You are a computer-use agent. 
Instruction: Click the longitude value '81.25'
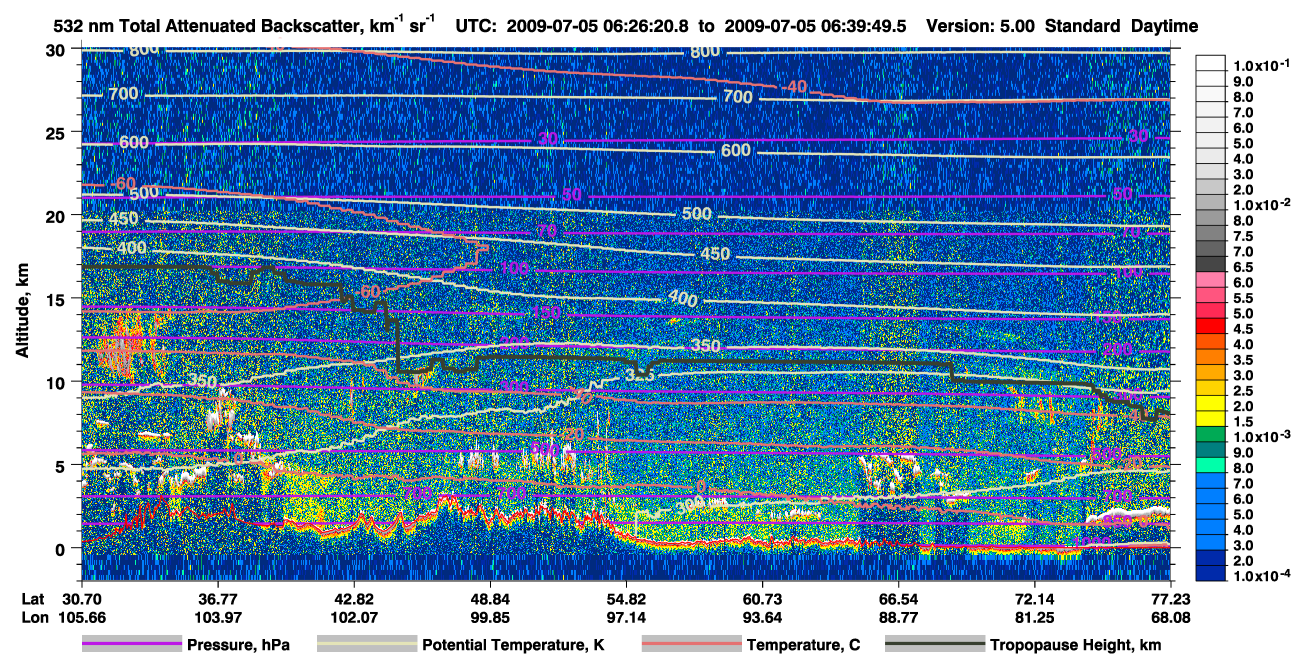[1034, 617]
